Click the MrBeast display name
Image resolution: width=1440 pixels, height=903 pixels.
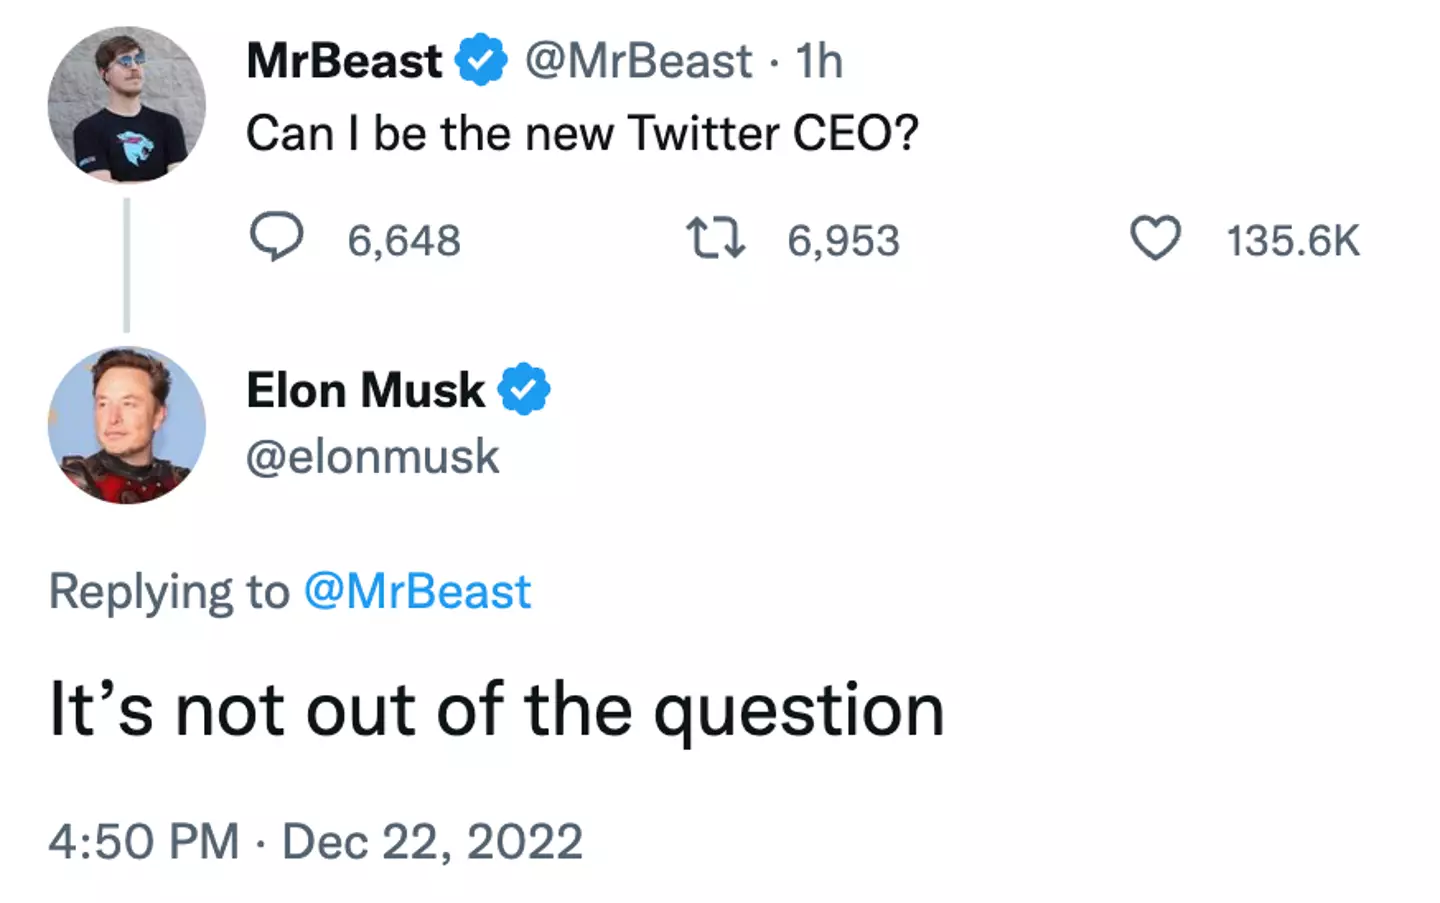click(344, 60)
